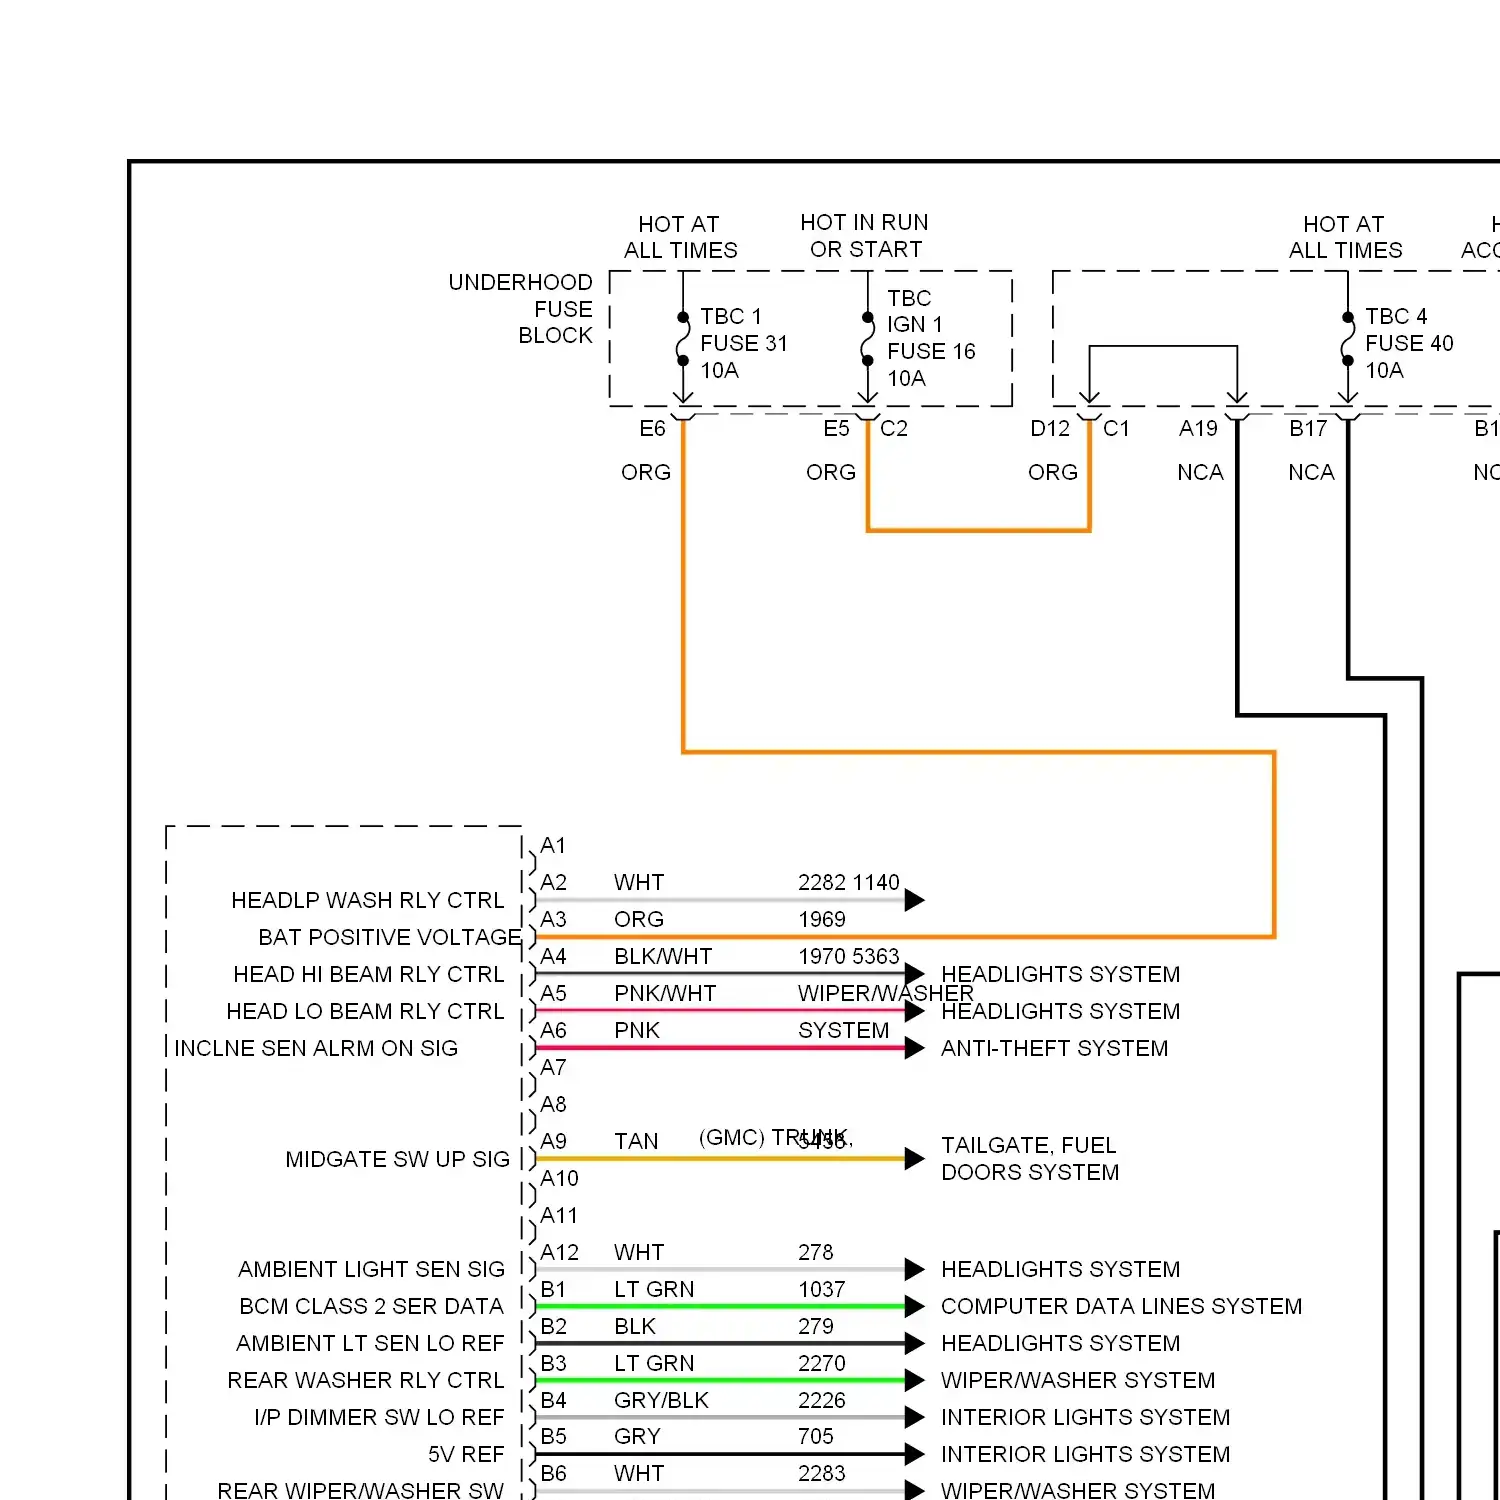Click the arrowhead ending the A9 TAN wire
Screen dimensions: 1500x1500
click(914, 1159)
